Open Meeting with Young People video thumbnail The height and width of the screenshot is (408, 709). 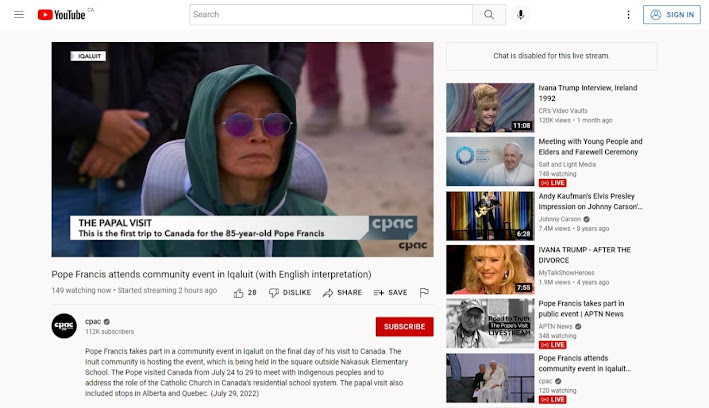pyautogui.click(x=490, y=161)
